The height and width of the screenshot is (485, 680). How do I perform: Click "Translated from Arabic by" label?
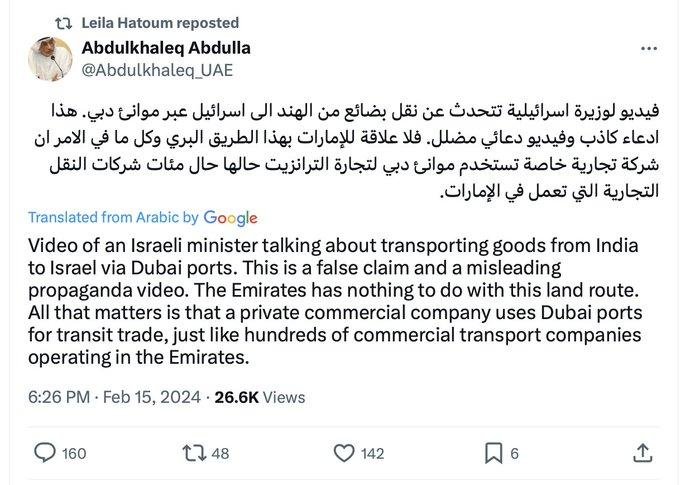(x=114, y=217)
